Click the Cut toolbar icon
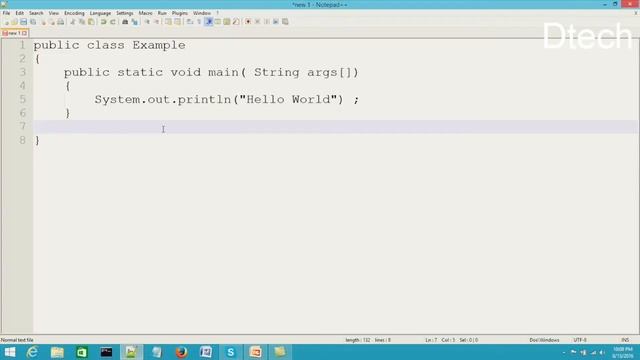Viewport: 640px width, 360px height. click(x=72, y=22)
